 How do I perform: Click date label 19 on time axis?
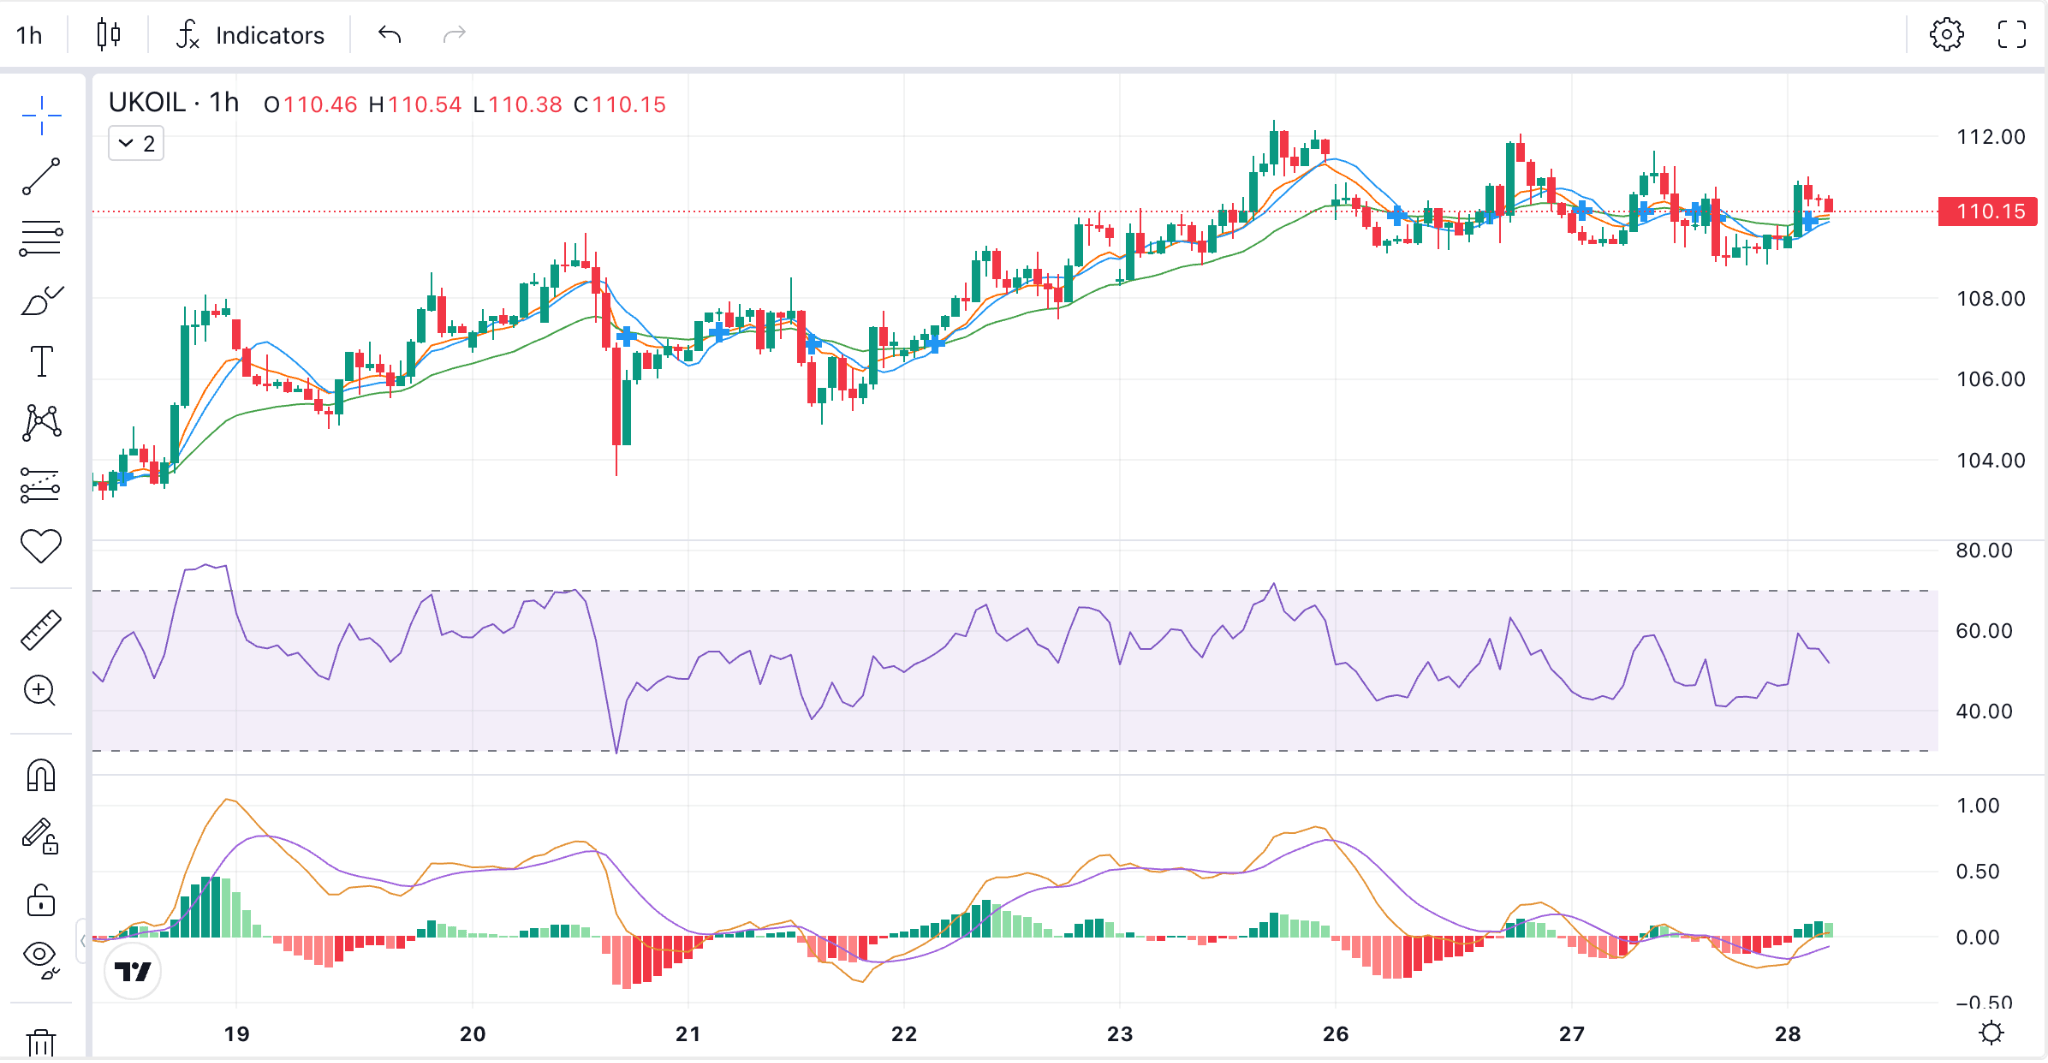(237, 1033)
